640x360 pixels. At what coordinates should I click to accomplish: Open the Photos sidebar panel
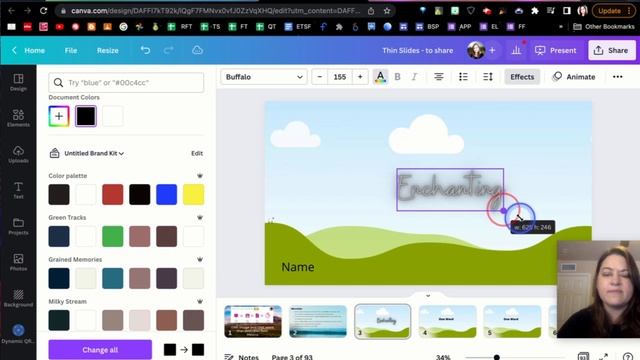point(18,262)
